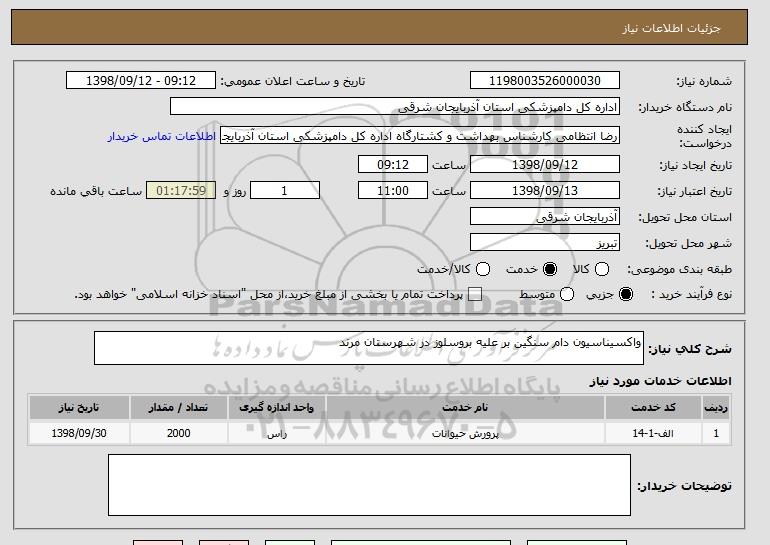
Task: Select the کالا/خدمت radio button
Action: pos(483,269)
